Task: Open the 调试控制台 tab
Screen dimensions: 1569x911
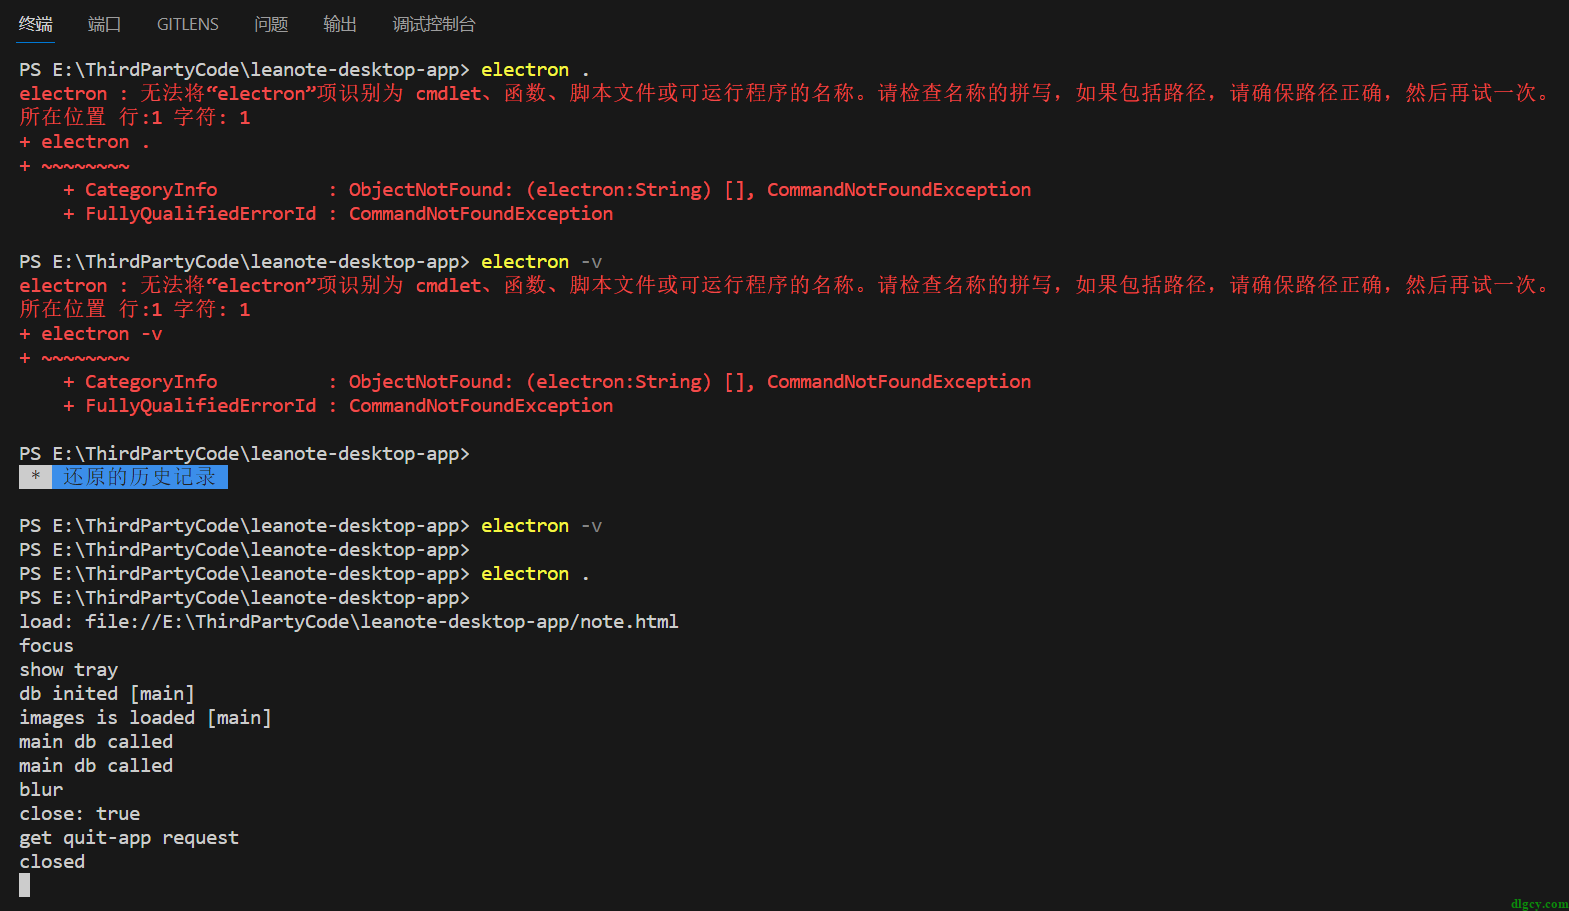Action: point(434,24)
